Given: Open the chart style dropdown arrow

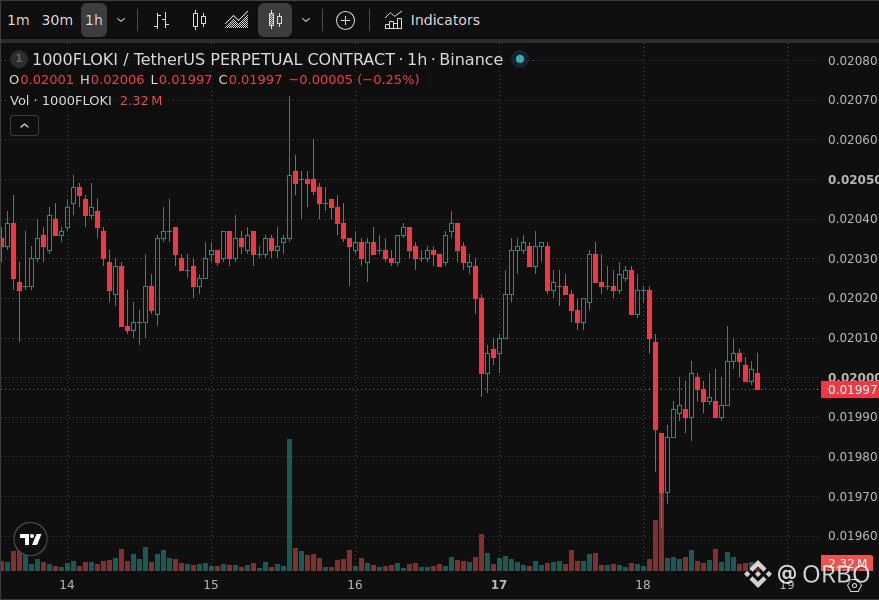Looking at the screenshot, I should pyautogui.click(x=306, y=20).
